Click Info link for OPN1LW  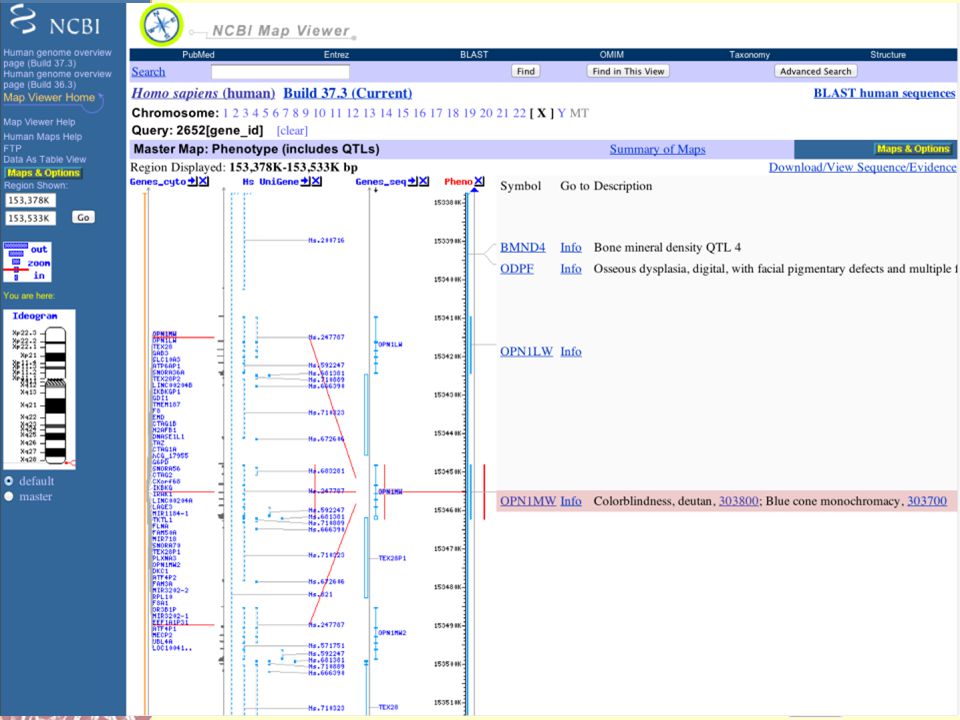click(x=571, y=351)
